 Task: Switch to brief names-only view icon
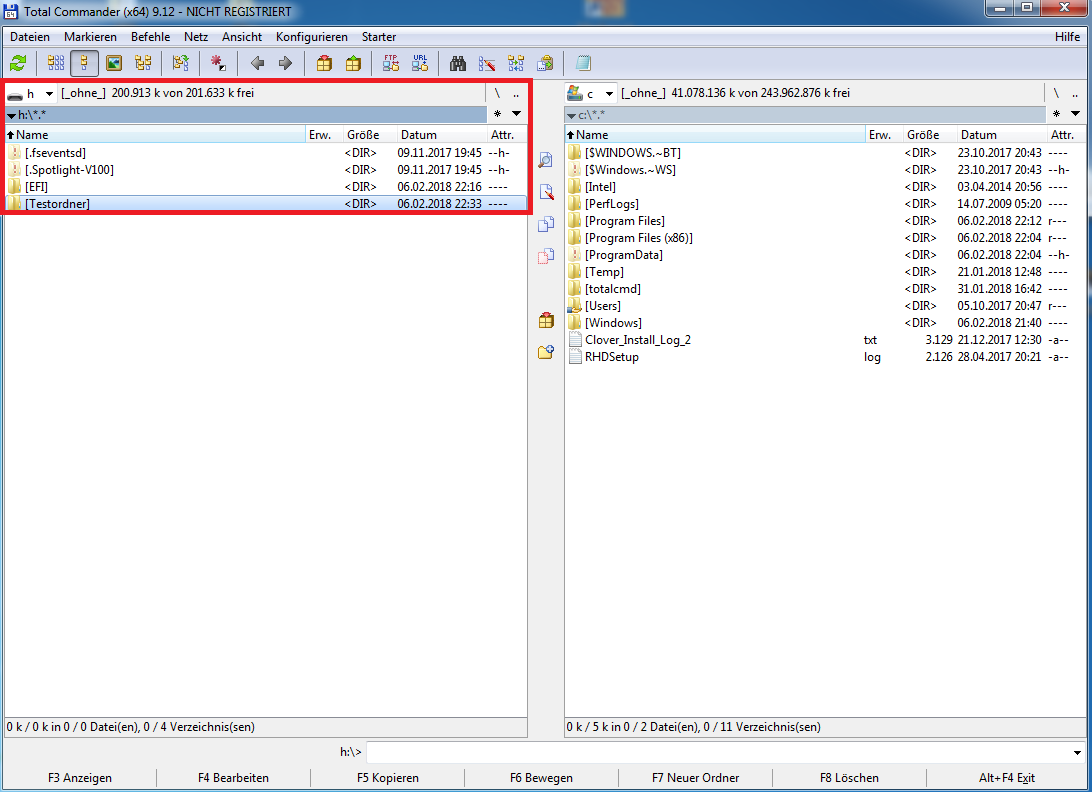(56, 63)
